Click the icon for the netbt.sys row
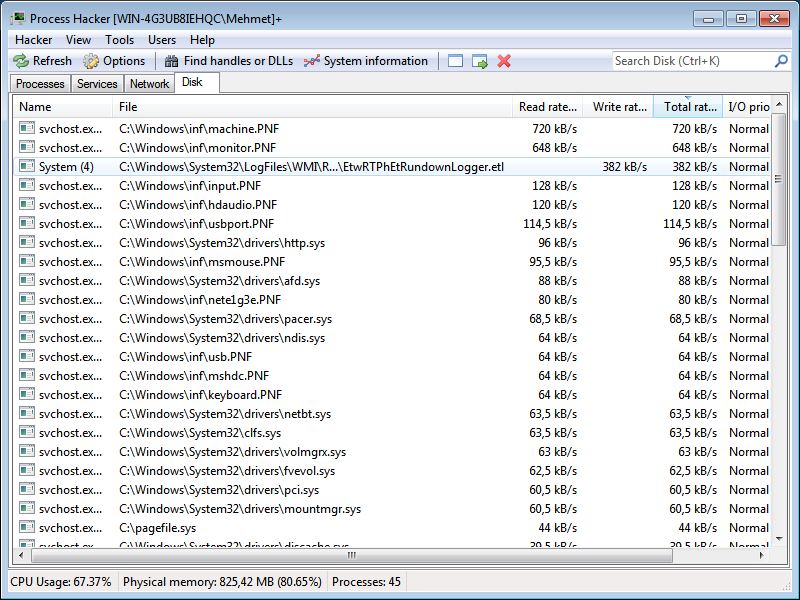Image resolution: width=800 pixels, height=600 pixels. [x=27, y=413]
